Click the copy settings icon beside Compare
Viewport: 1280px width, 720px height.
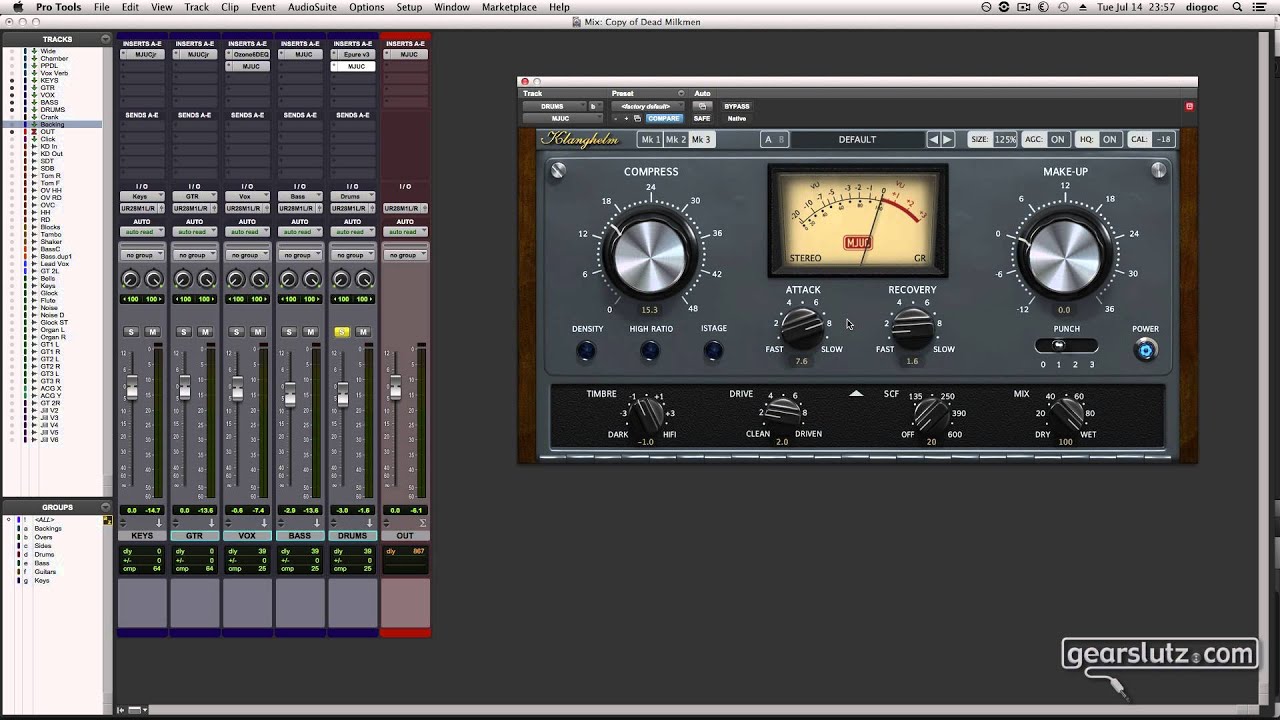[637, 118]
